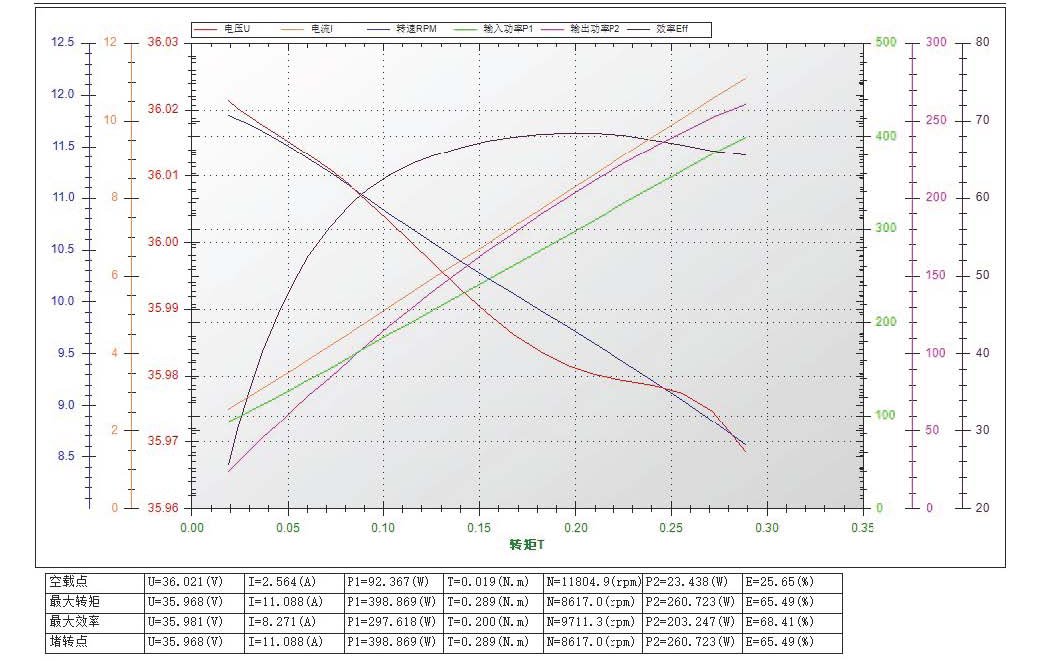1041x660 pixels.
Task: Click the 500 tick on green power axis
Action: (885, 42)
